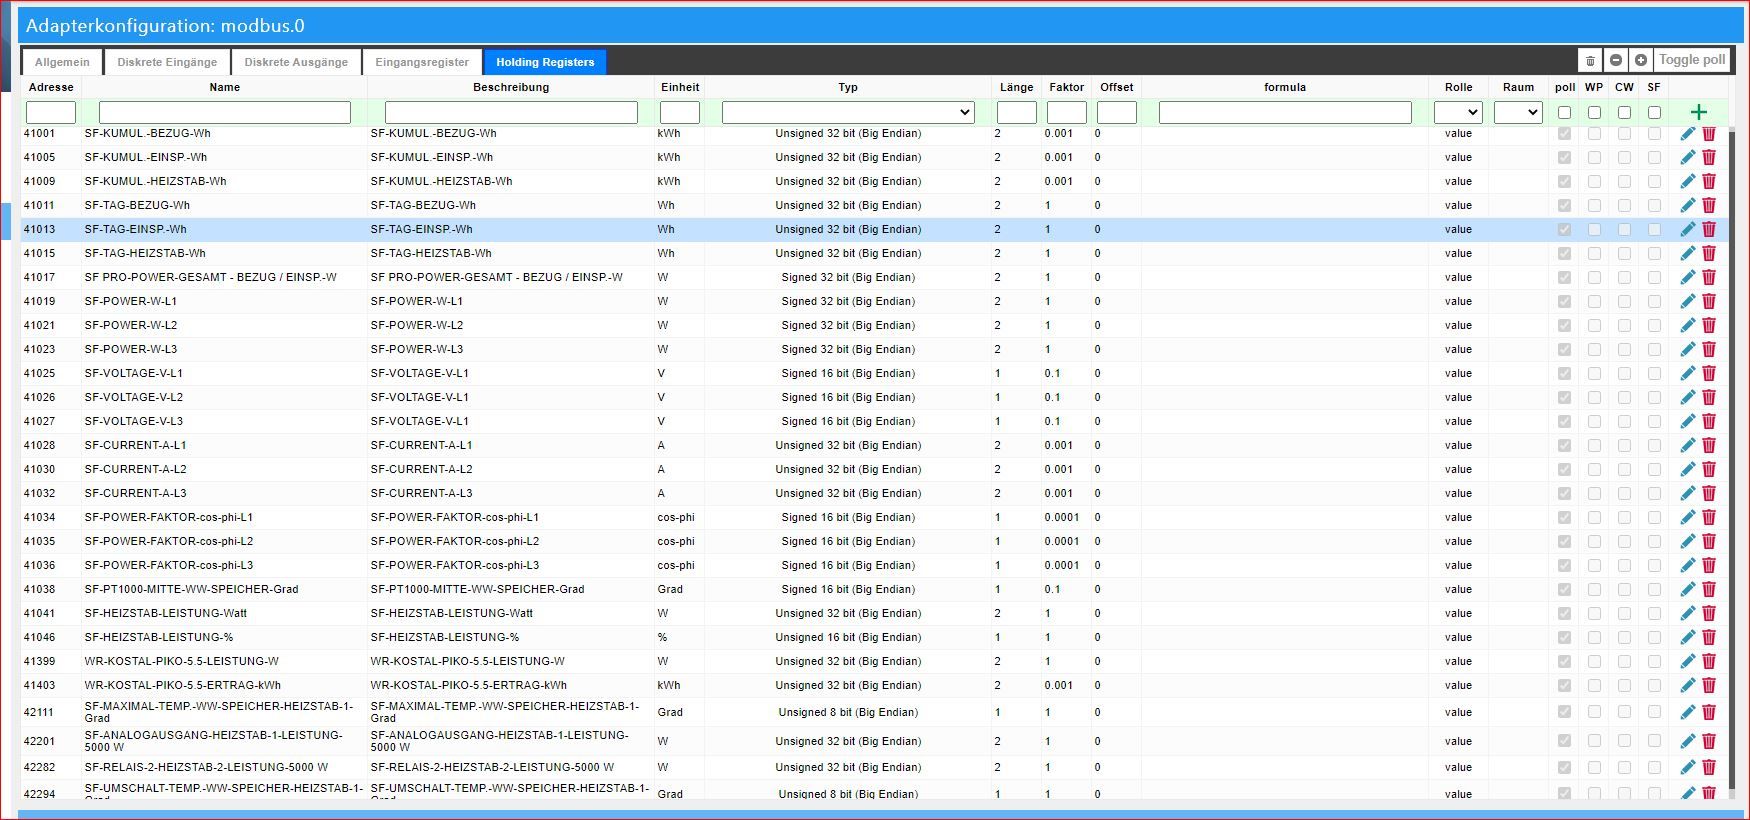
Task: Edit row 41011 SF-TAG-BEZUG-Wh
Action: [1688, 205]
